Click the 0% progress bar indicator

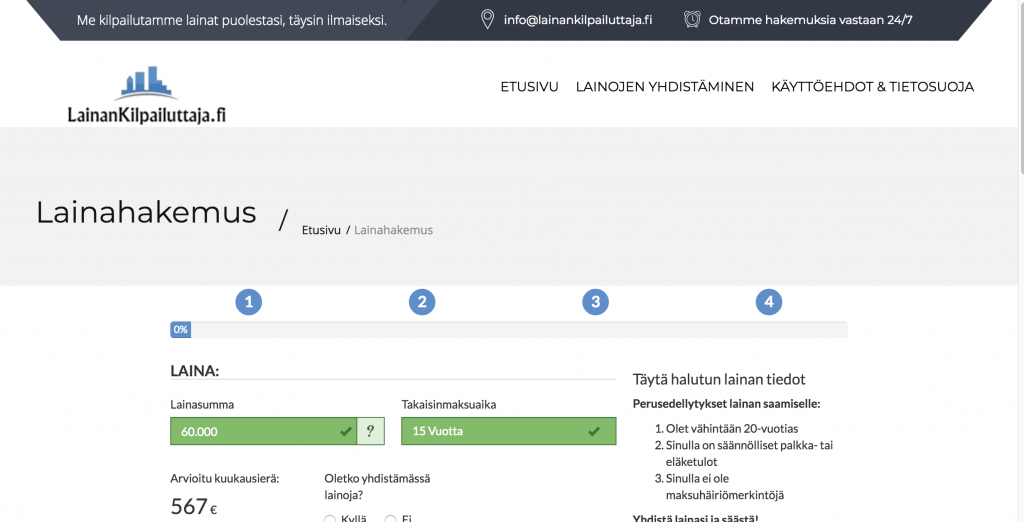(x=180, y=329)
